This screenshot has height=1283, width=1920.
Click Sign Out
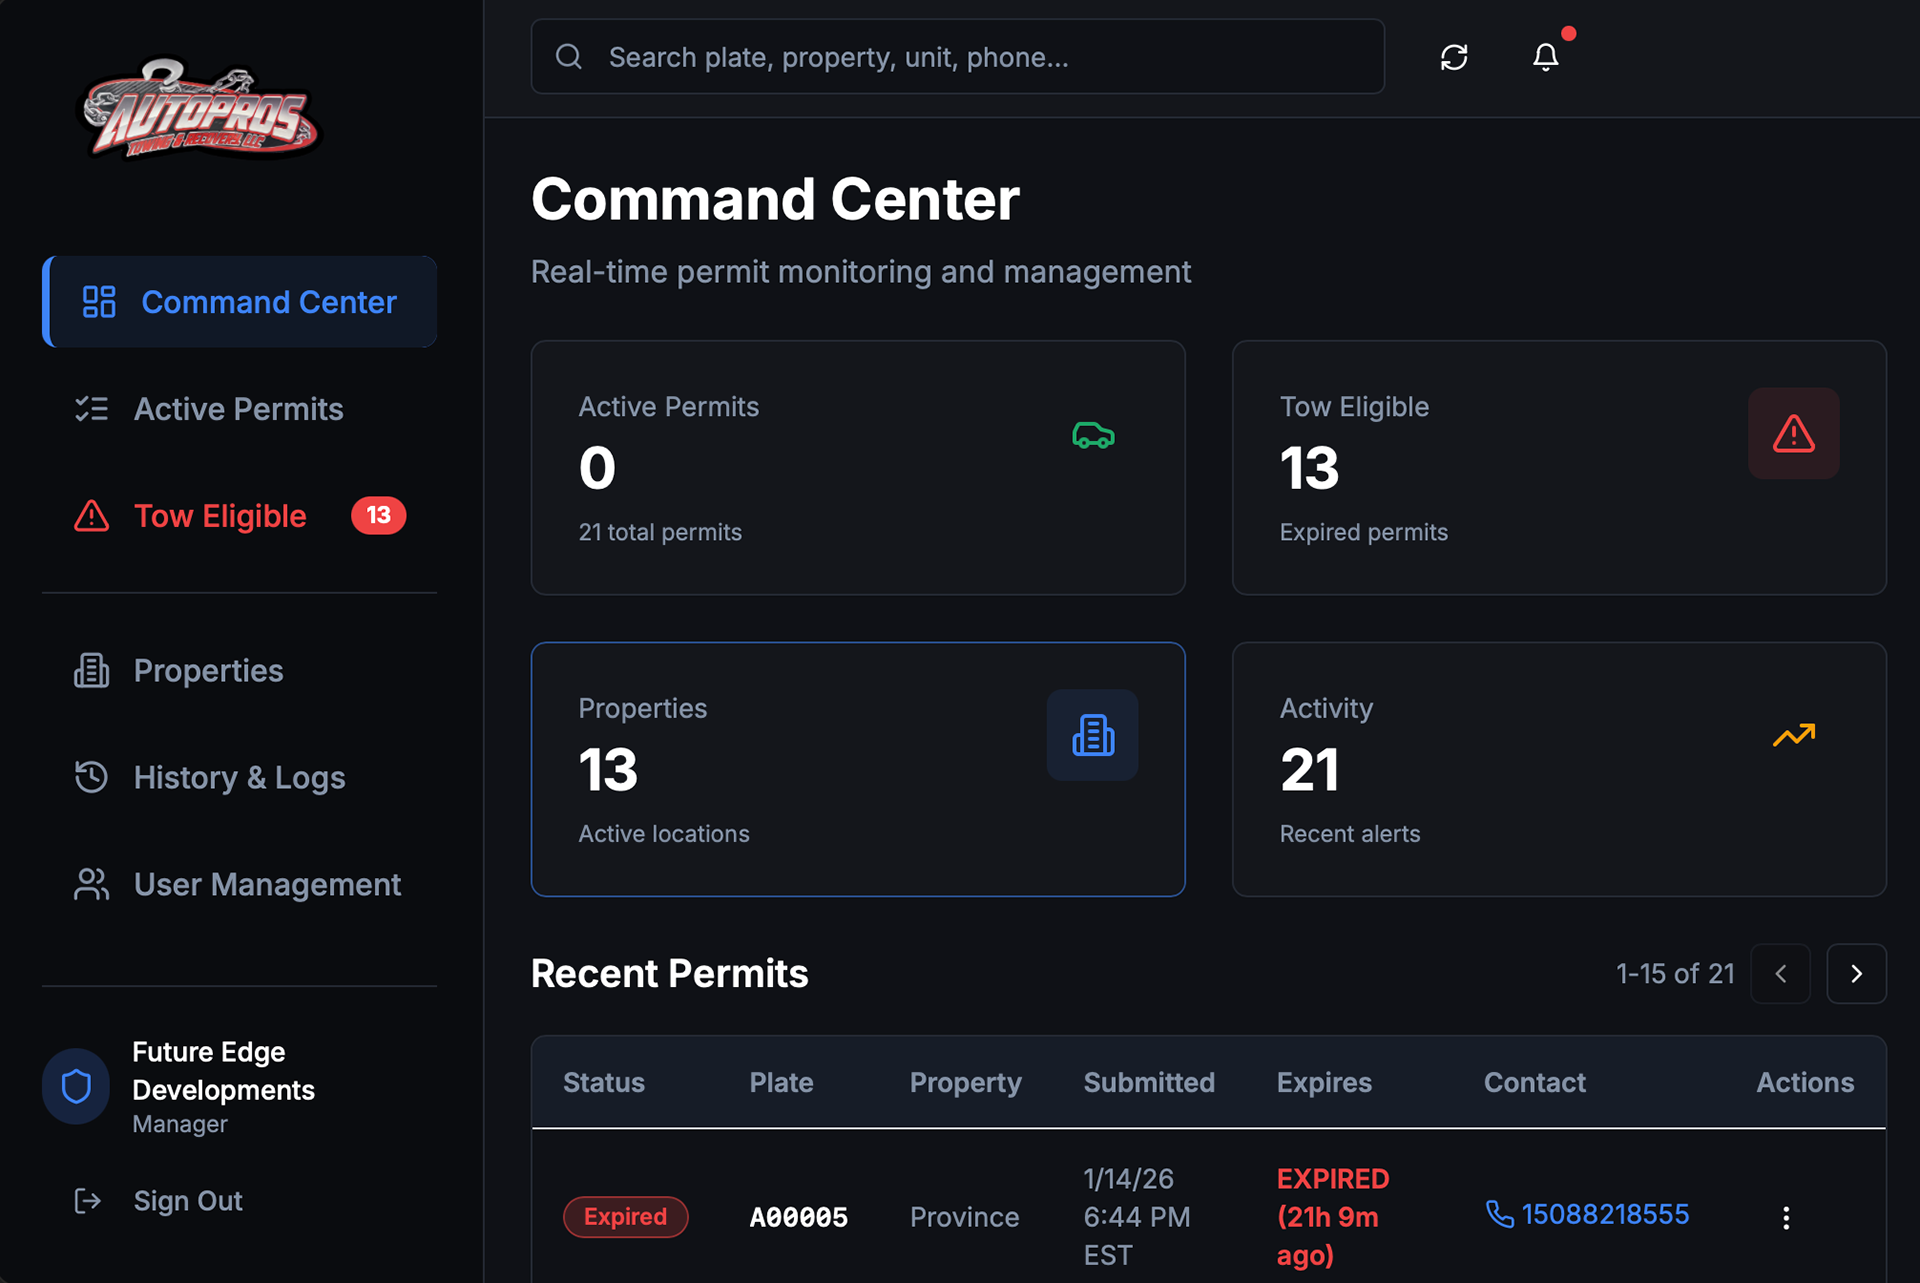click(188, 1201)
